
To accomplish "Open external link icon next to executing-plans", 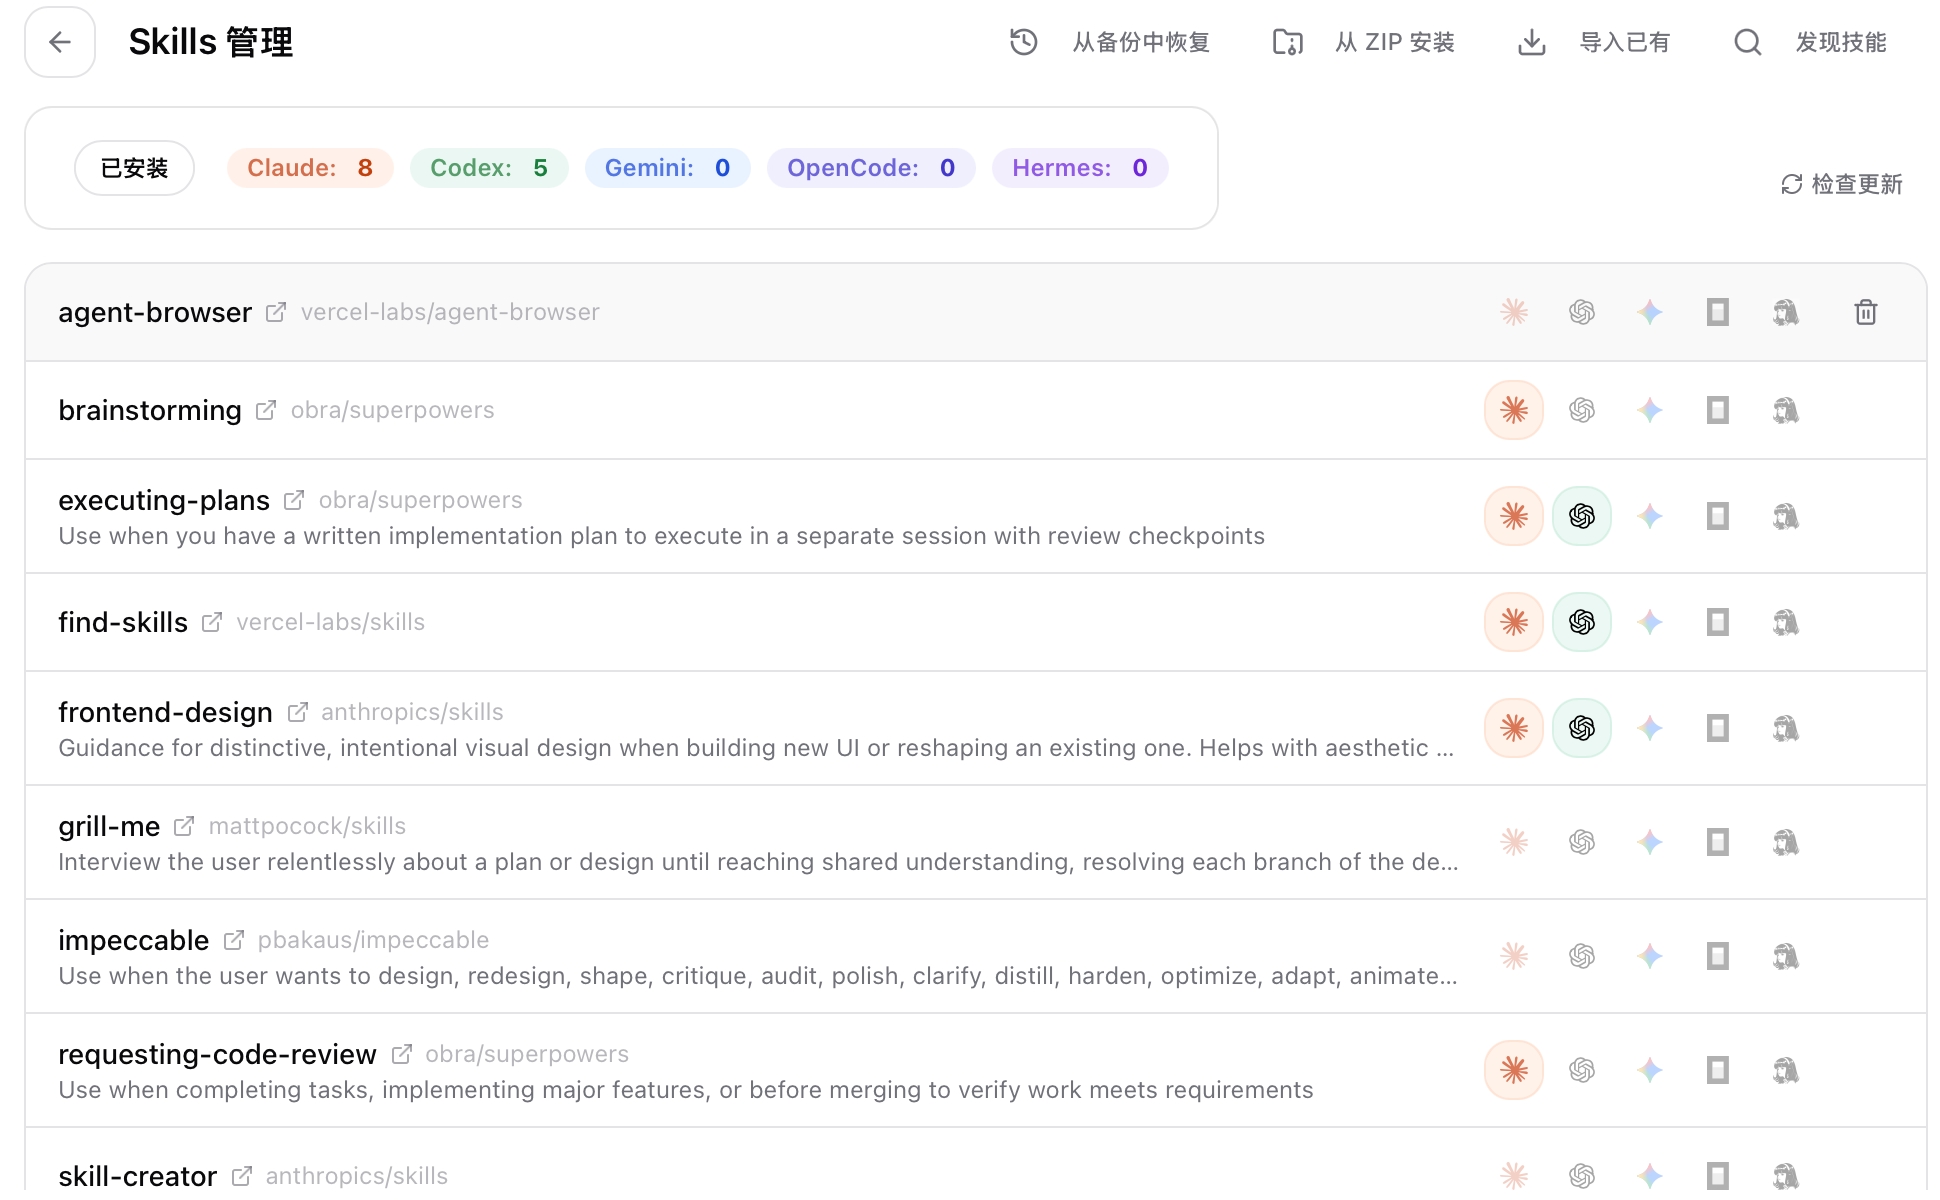I will tap(294, 500).
